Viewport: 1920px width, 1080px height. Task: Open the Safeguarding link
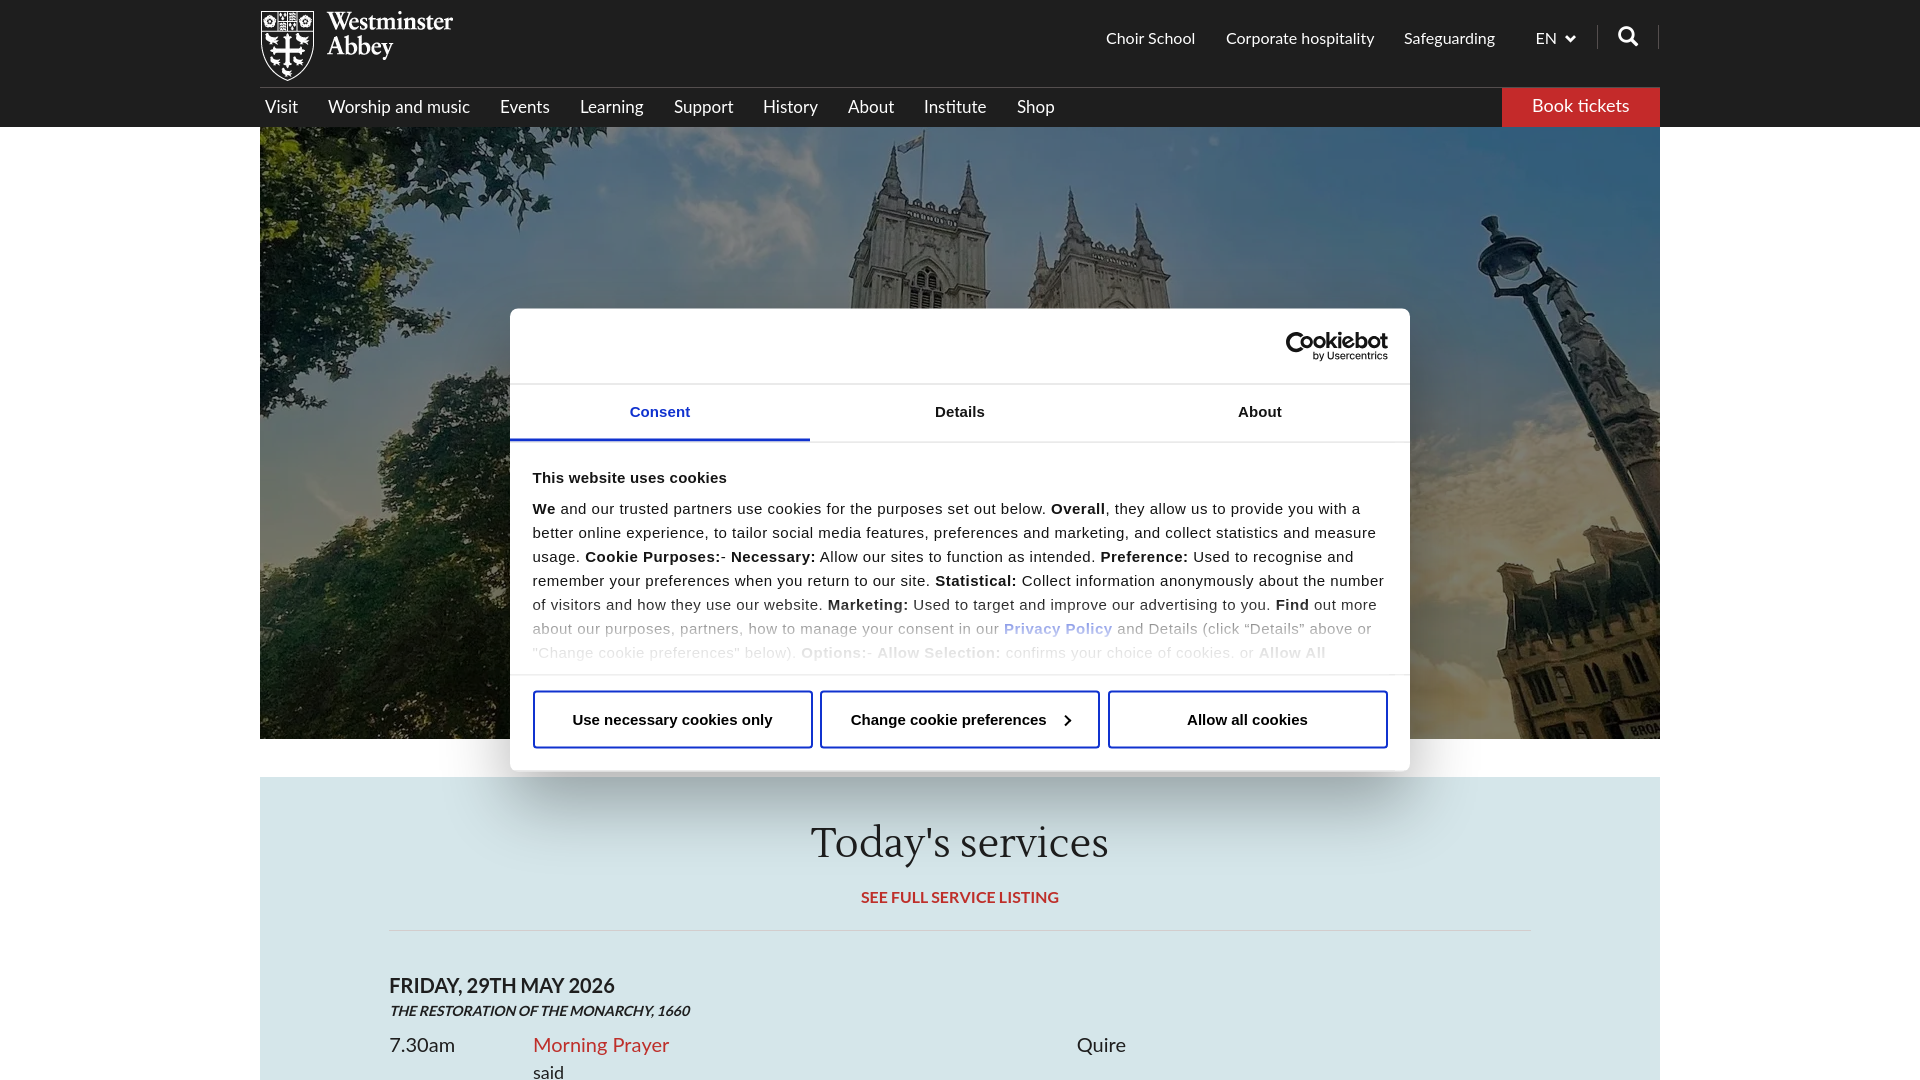pos(1449,39)
